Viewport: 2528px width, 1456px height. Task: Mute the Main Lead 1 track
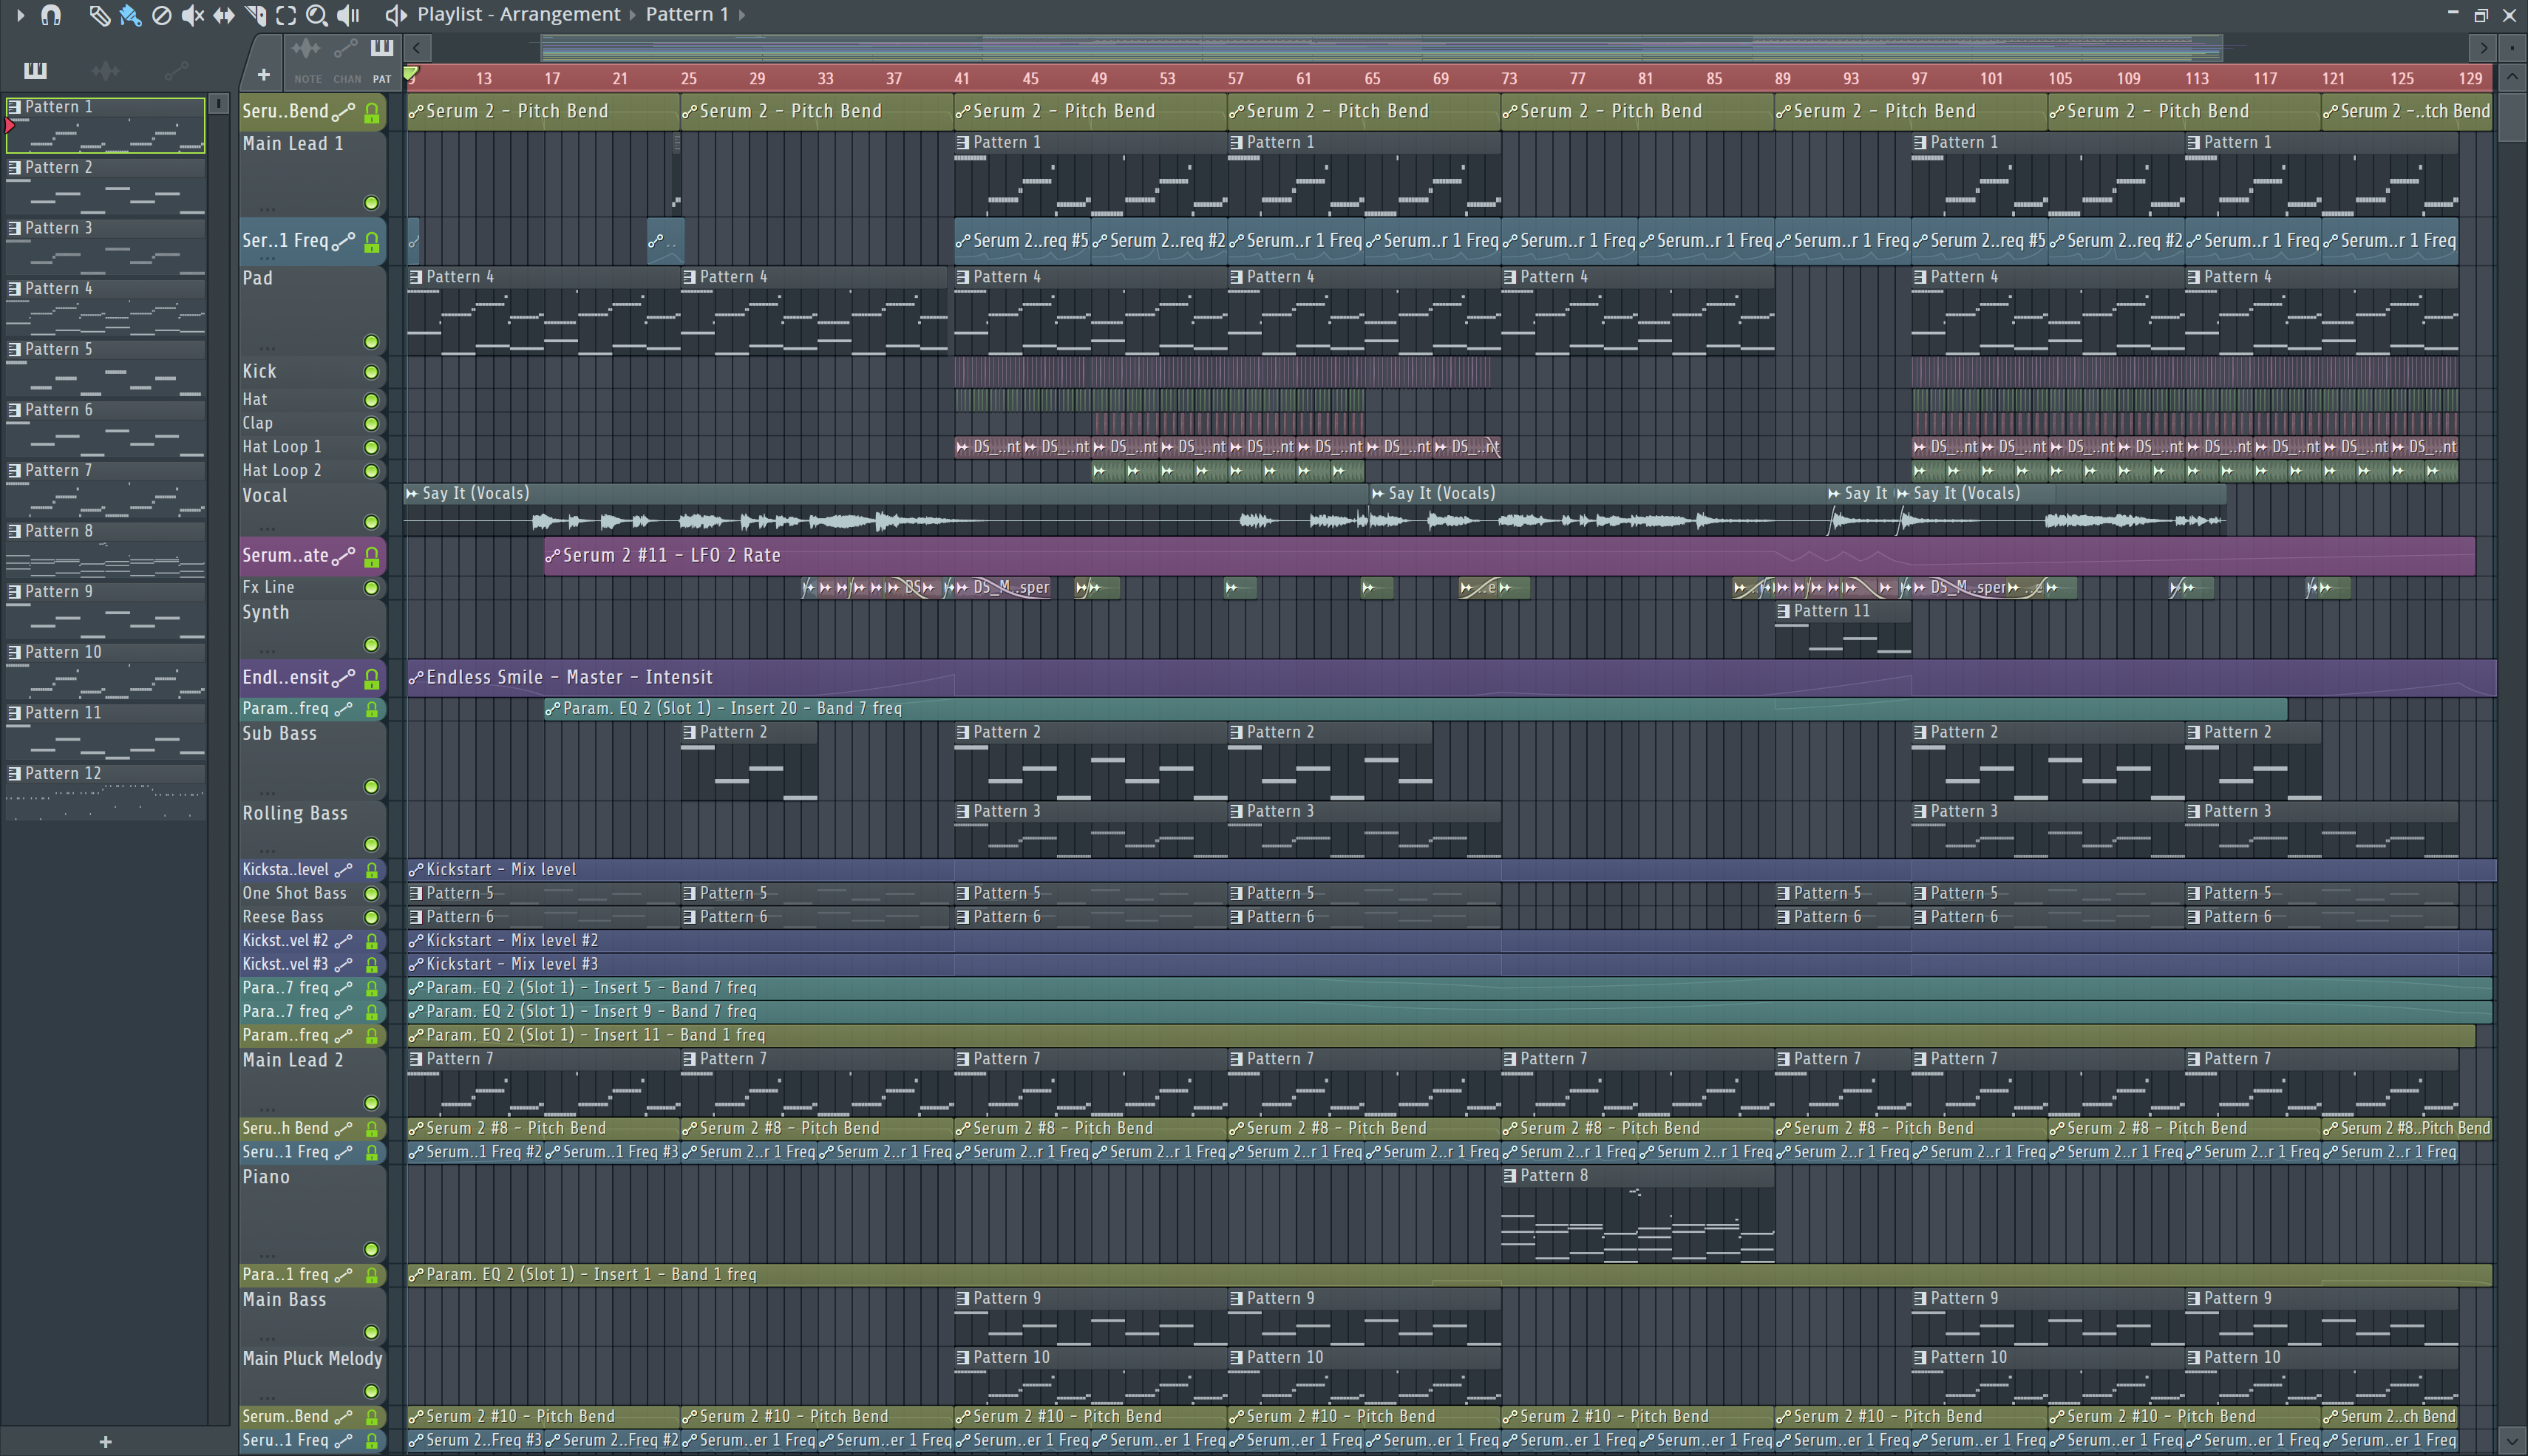pyautogui.click(x=371, y=203)
